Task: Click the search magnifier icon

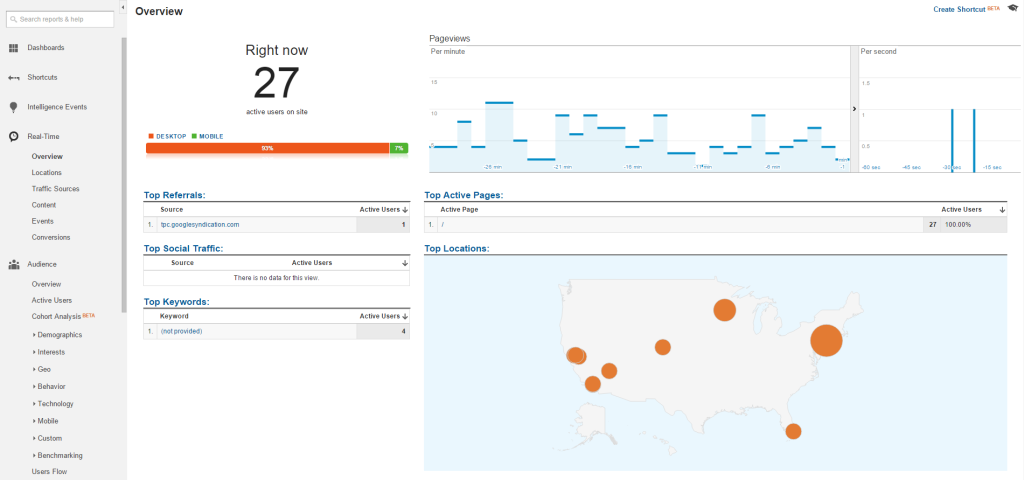Action: pyautogui.click(x=14, y=20)
